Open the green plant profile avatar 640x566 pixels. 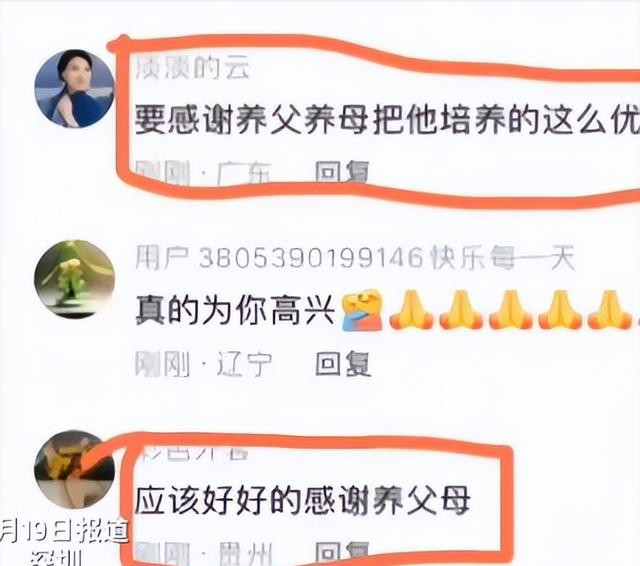coord(75,279)
